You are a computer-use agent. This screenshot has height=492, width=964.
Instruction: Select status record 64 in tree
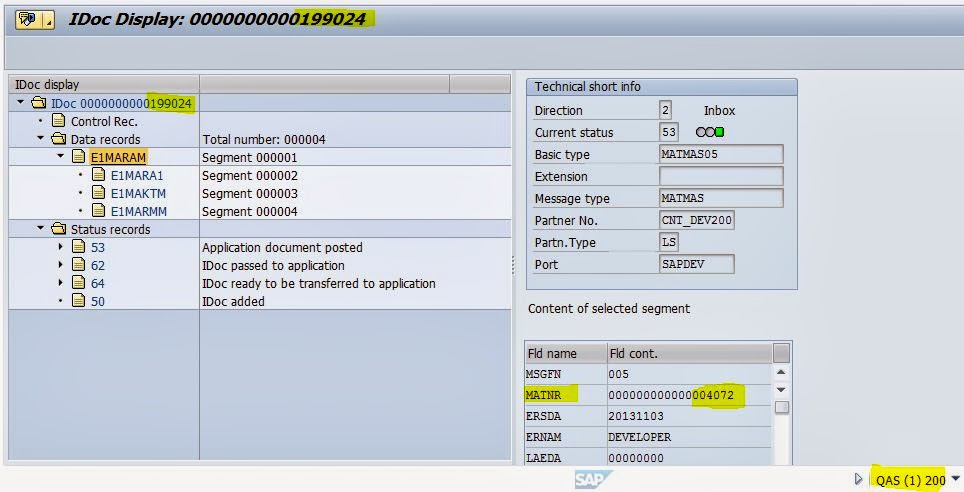pos(97,283)
